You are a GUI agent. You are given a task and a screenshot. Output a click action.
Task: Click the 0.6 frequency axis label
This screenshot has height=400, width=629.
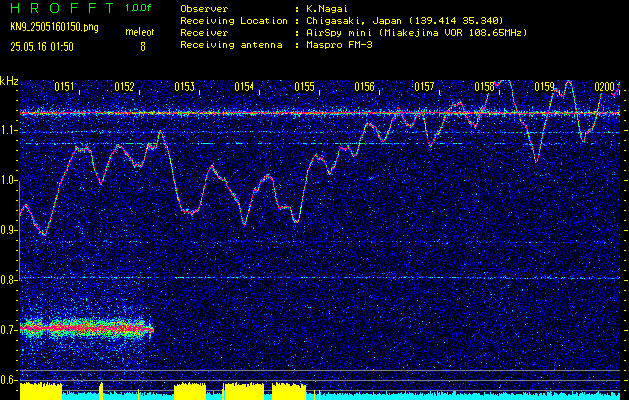pos(9,380)
